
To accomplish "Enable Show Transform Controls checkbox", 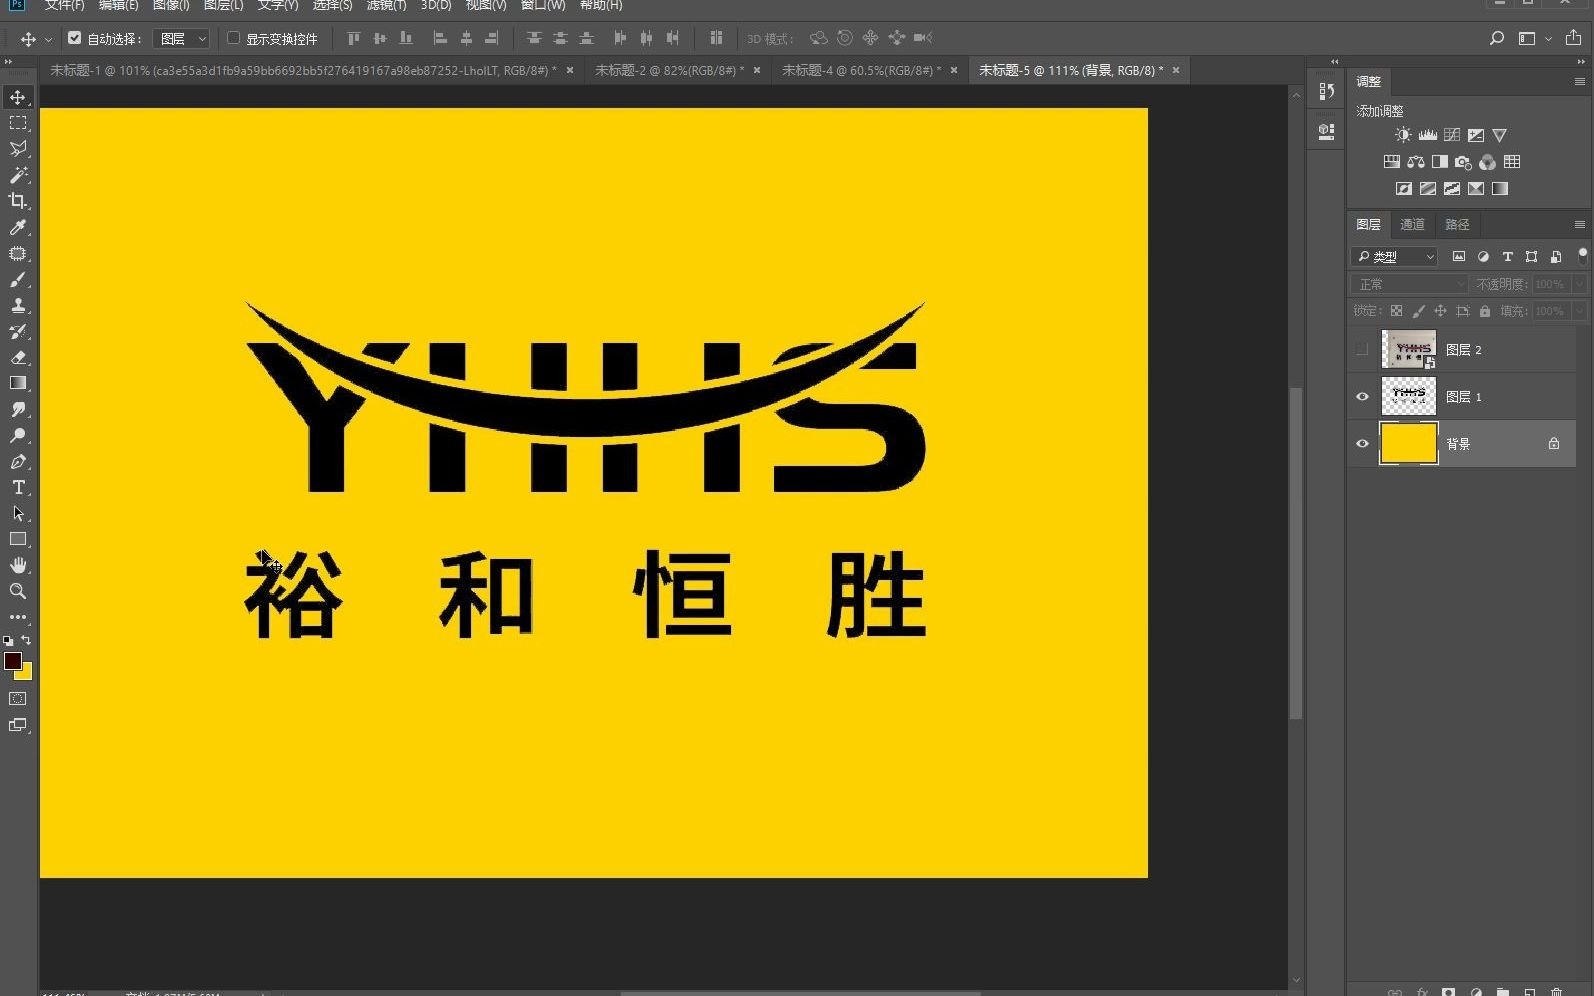I will (233, 38).
